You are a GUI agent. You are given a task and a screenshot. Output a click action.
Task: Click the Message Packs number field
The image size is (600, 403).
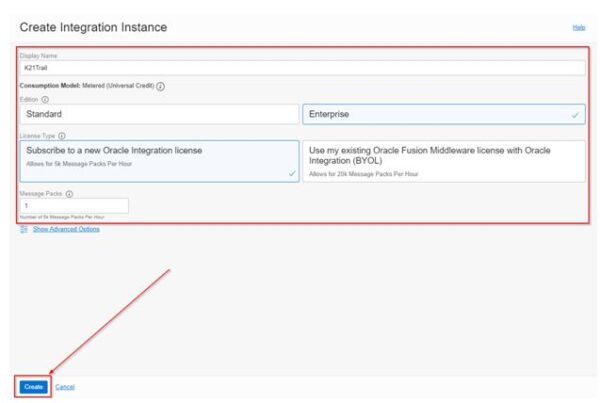74,206
